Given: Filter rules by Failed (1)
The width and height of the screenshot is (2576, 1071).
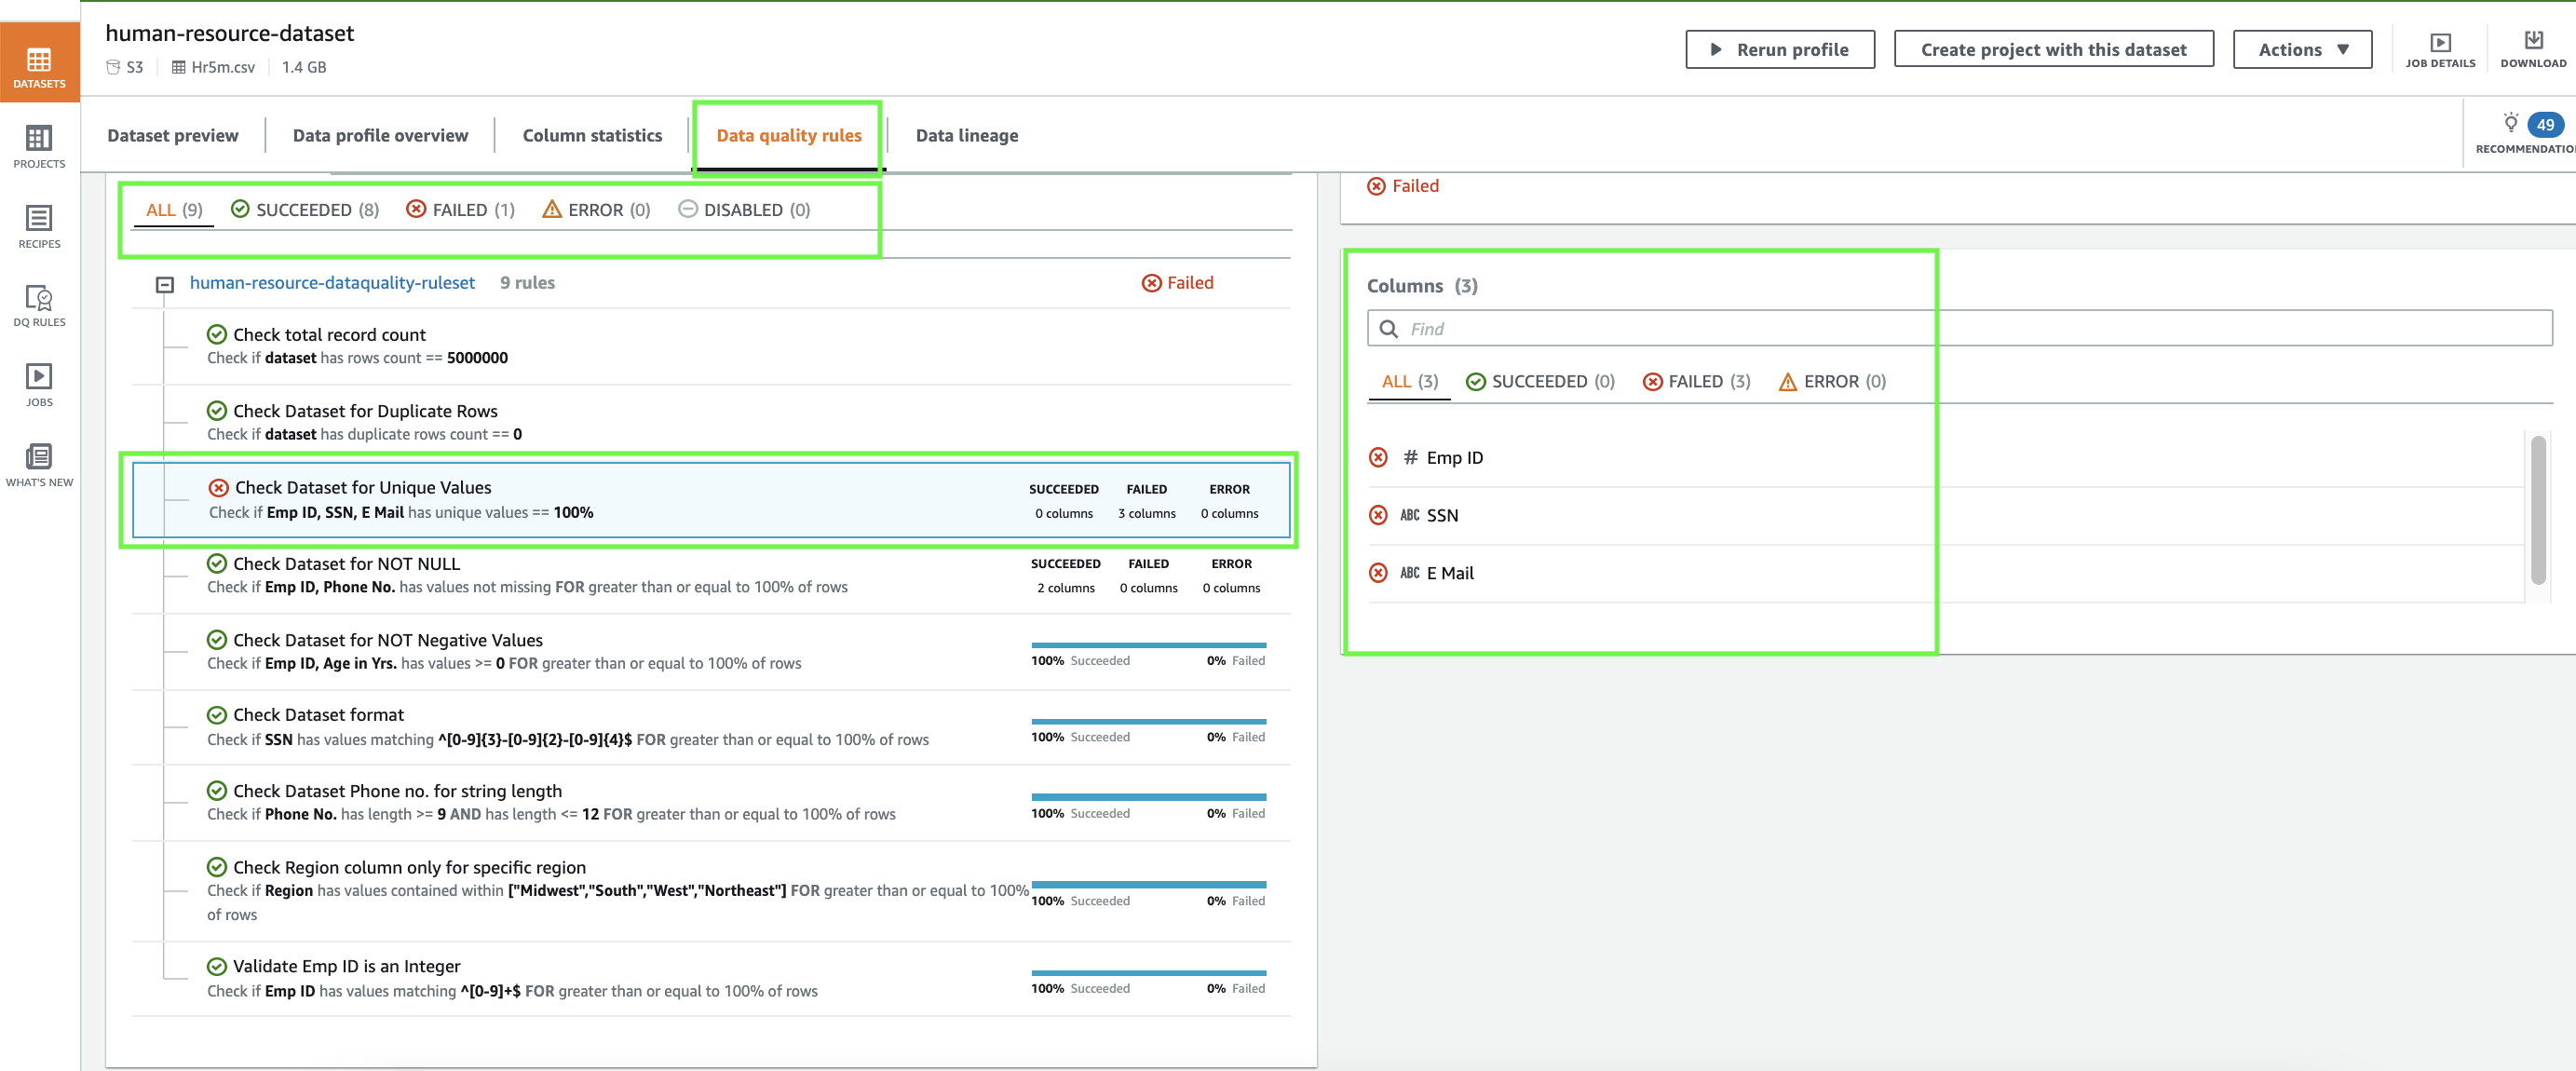Looking at the screenshot, I should pyautogui.click(x=461, y=210).
